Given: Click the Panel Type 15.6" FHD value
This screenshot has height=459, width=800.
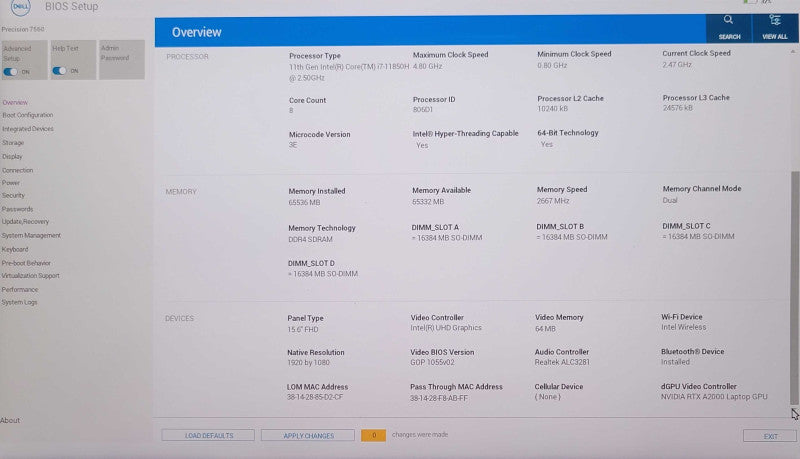Looking at the screenshot, I should [303, 329].
